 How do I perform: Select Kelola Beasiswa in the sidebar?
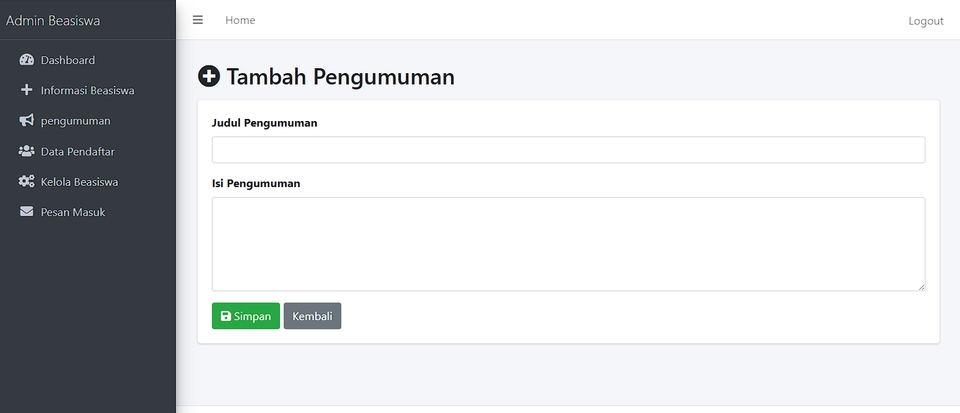click(79, 182)
